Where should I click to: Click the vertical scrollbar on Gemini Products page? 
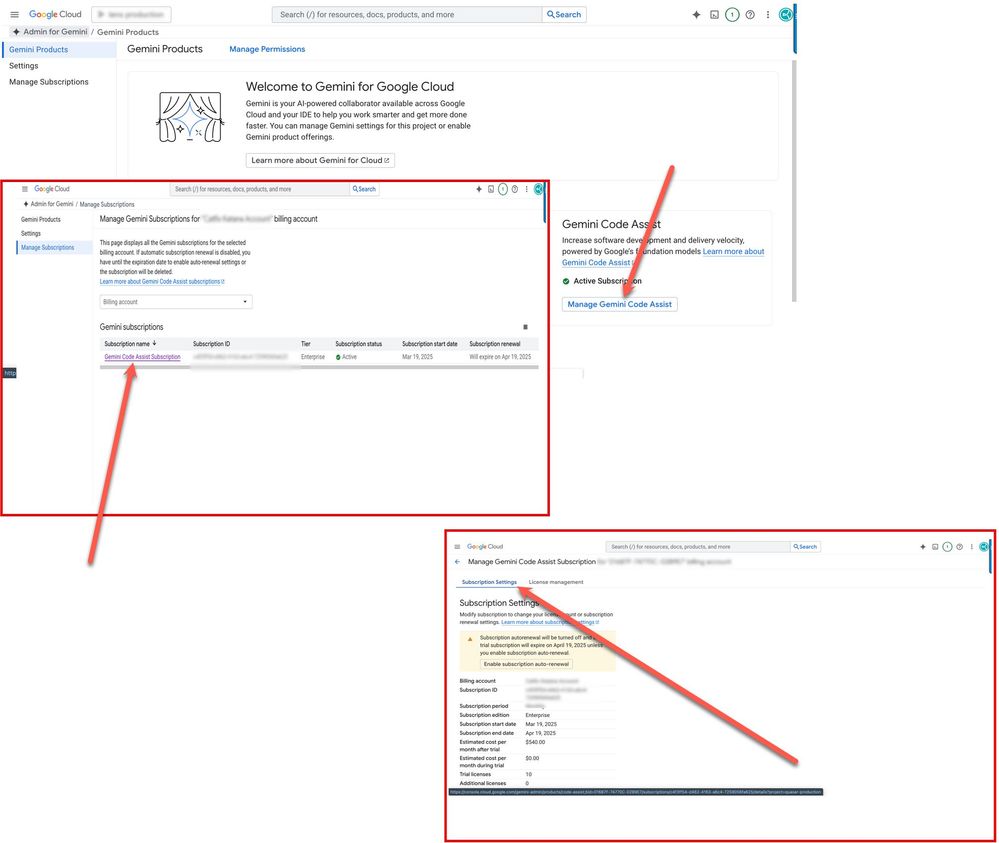pyautogui.click(x=794, y=180)
